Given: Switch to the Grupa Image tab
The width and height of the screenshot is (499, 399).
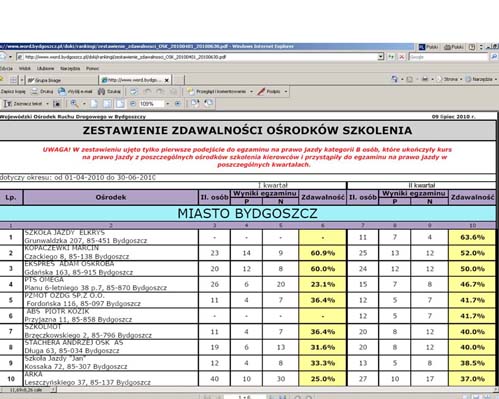Looking at the screenshot, I should coord(62,80).
